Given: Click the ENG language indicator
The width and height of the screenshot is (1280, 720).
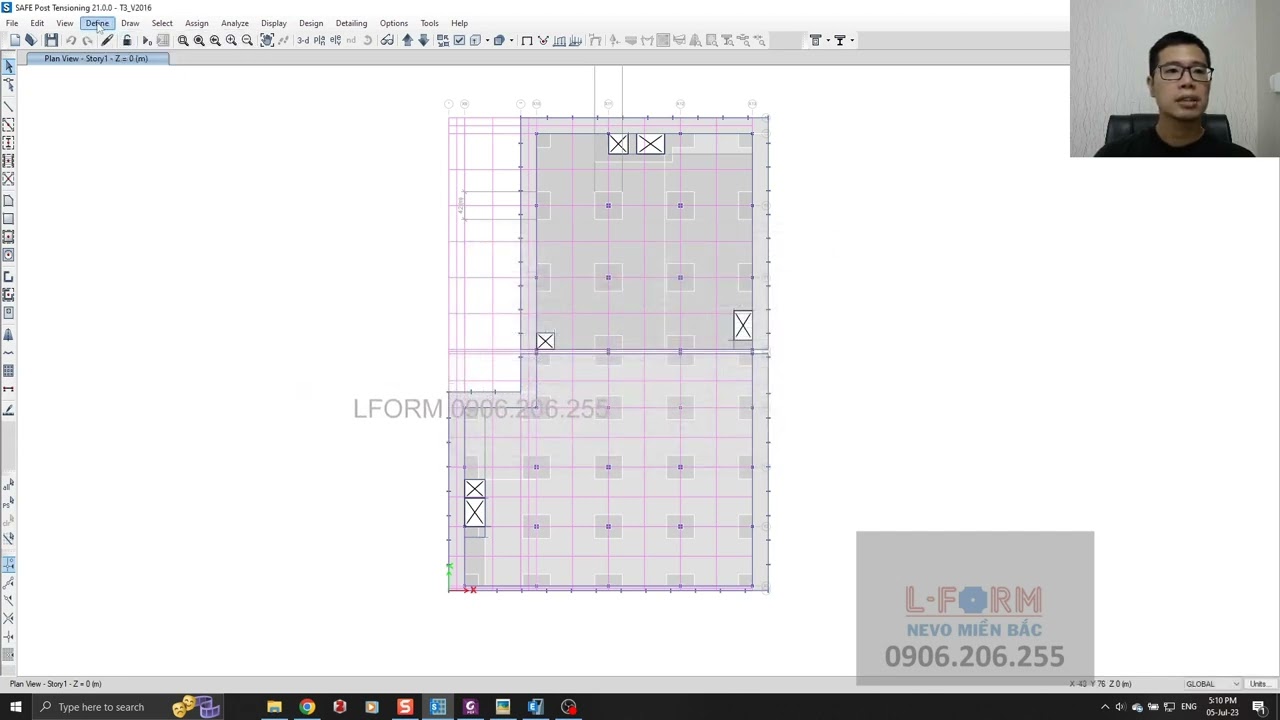Looking at the screenshot, I should click(1189, 707).
